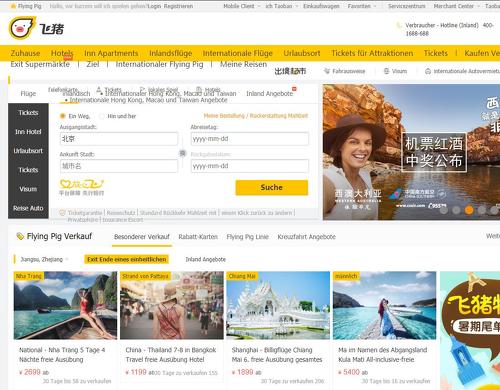Click the yellow Suche button
Screen dimensions: 500x390
[x=272, y=188]
